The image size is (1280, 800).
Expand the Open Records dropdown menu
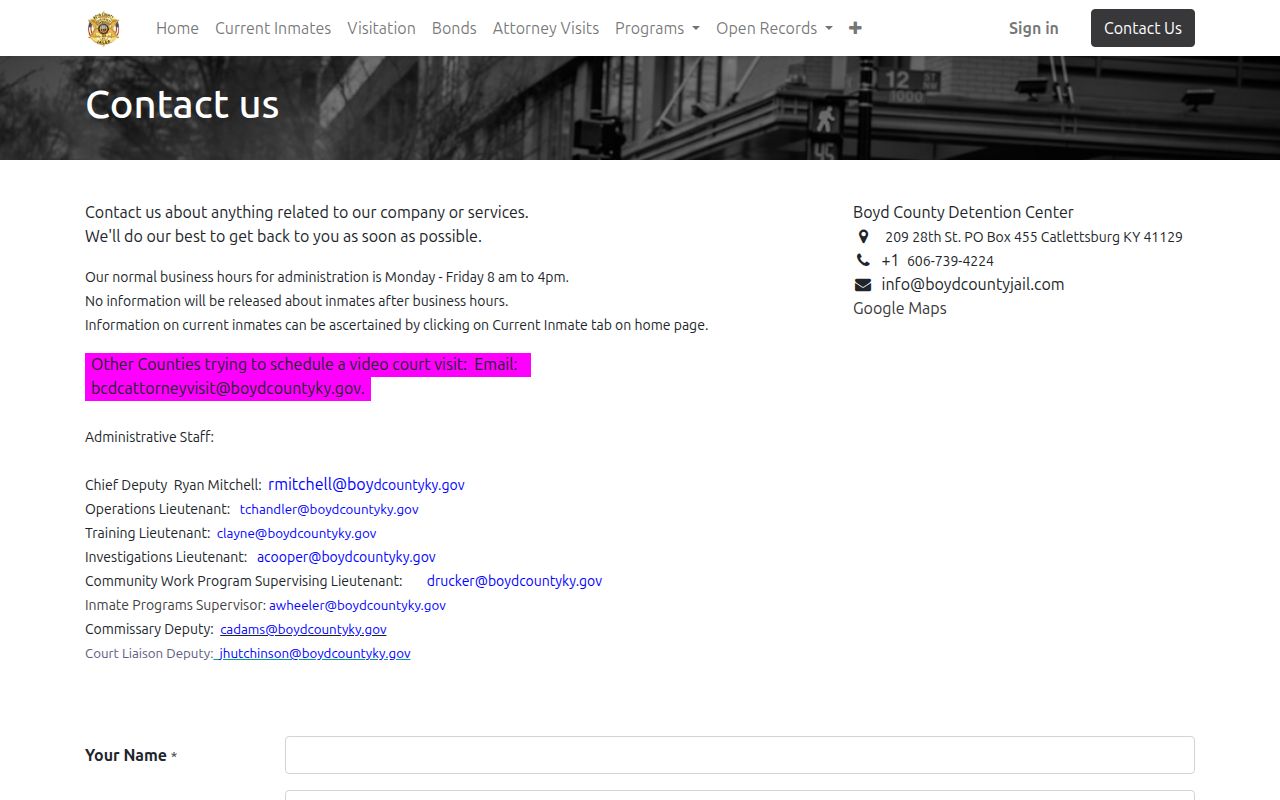point(774,28)
